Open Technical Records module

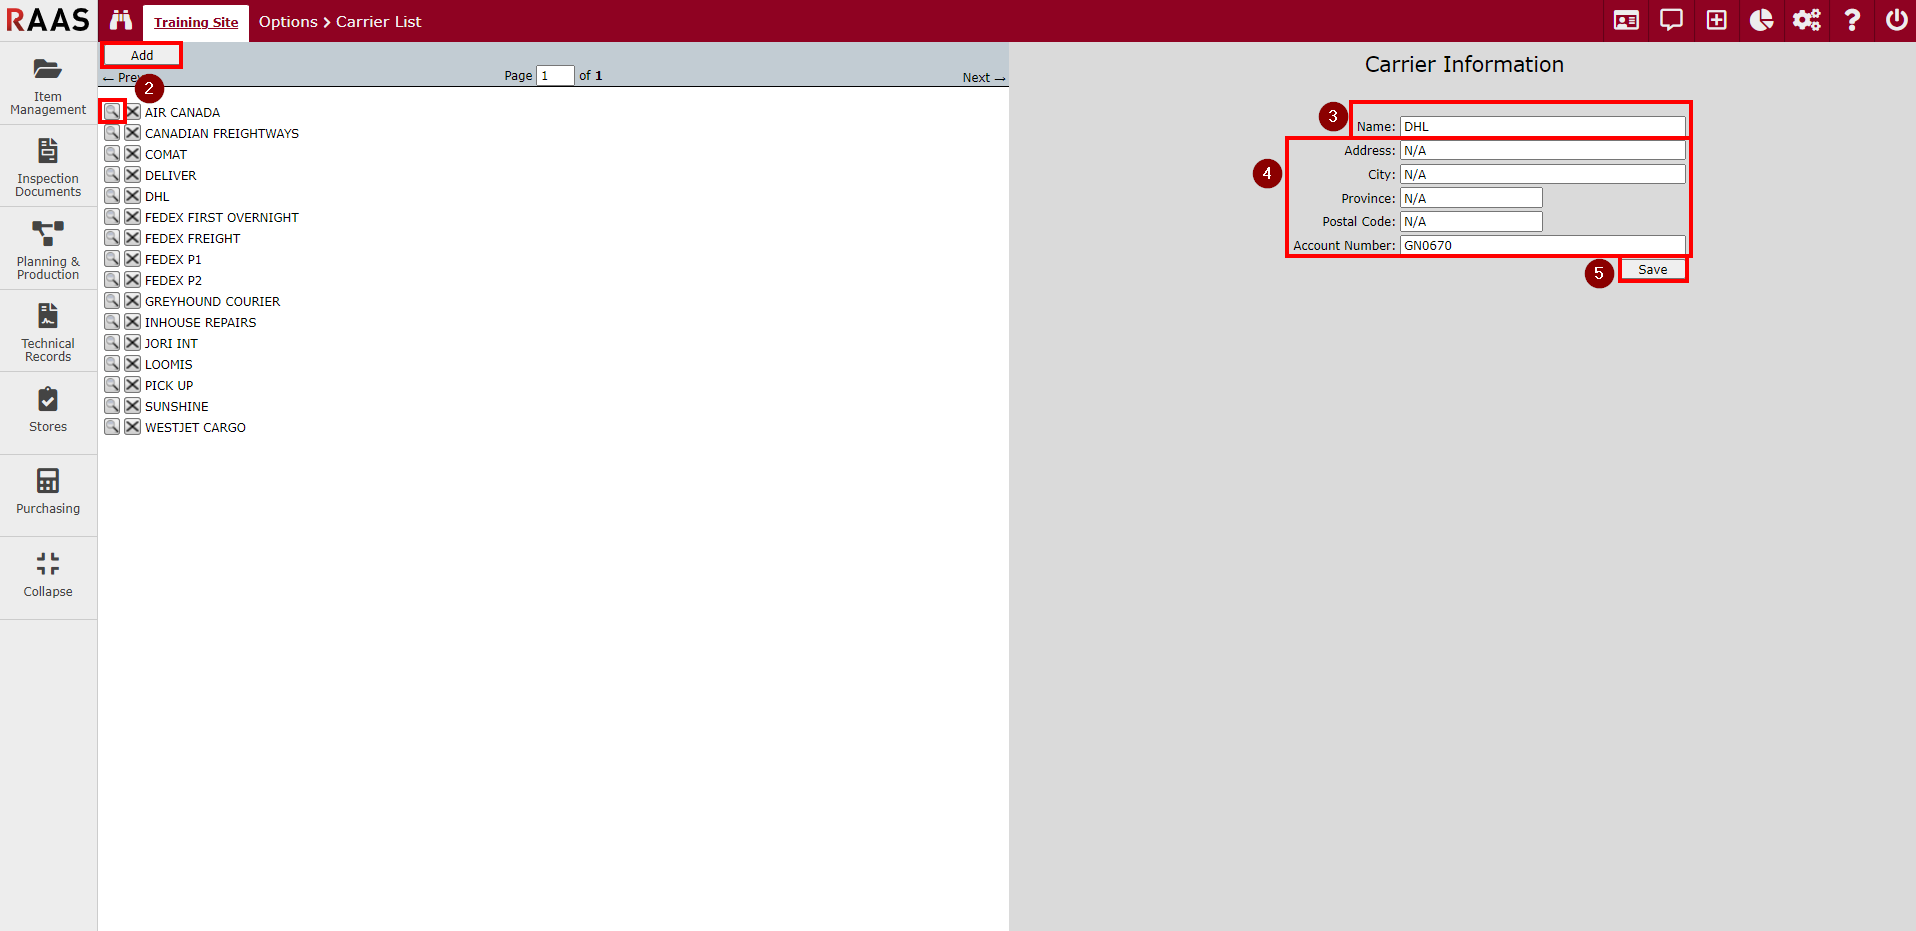click(48, 332)
